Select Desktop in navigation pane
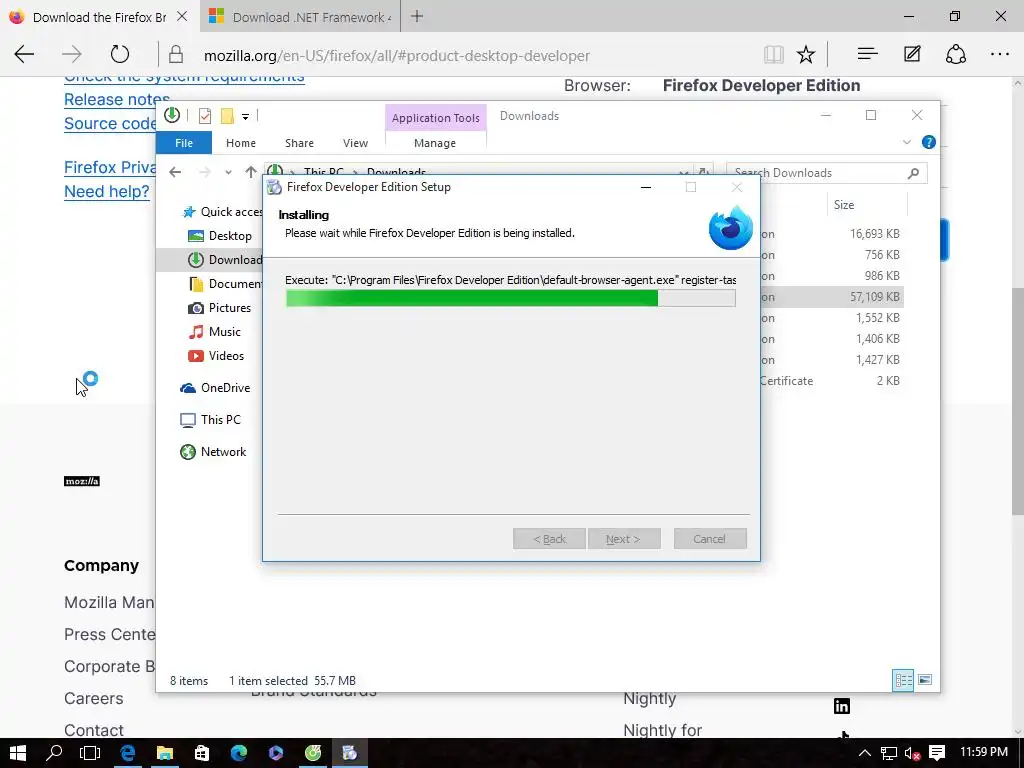 [x=219, y=236]
